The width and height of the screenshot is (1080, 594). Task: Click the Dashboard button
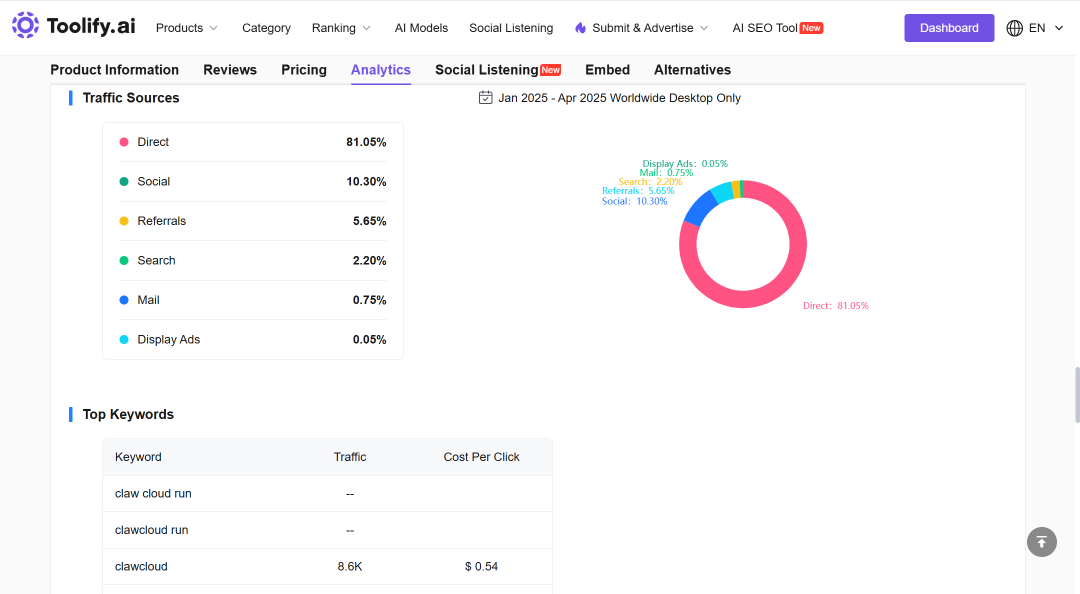[949, 28]
